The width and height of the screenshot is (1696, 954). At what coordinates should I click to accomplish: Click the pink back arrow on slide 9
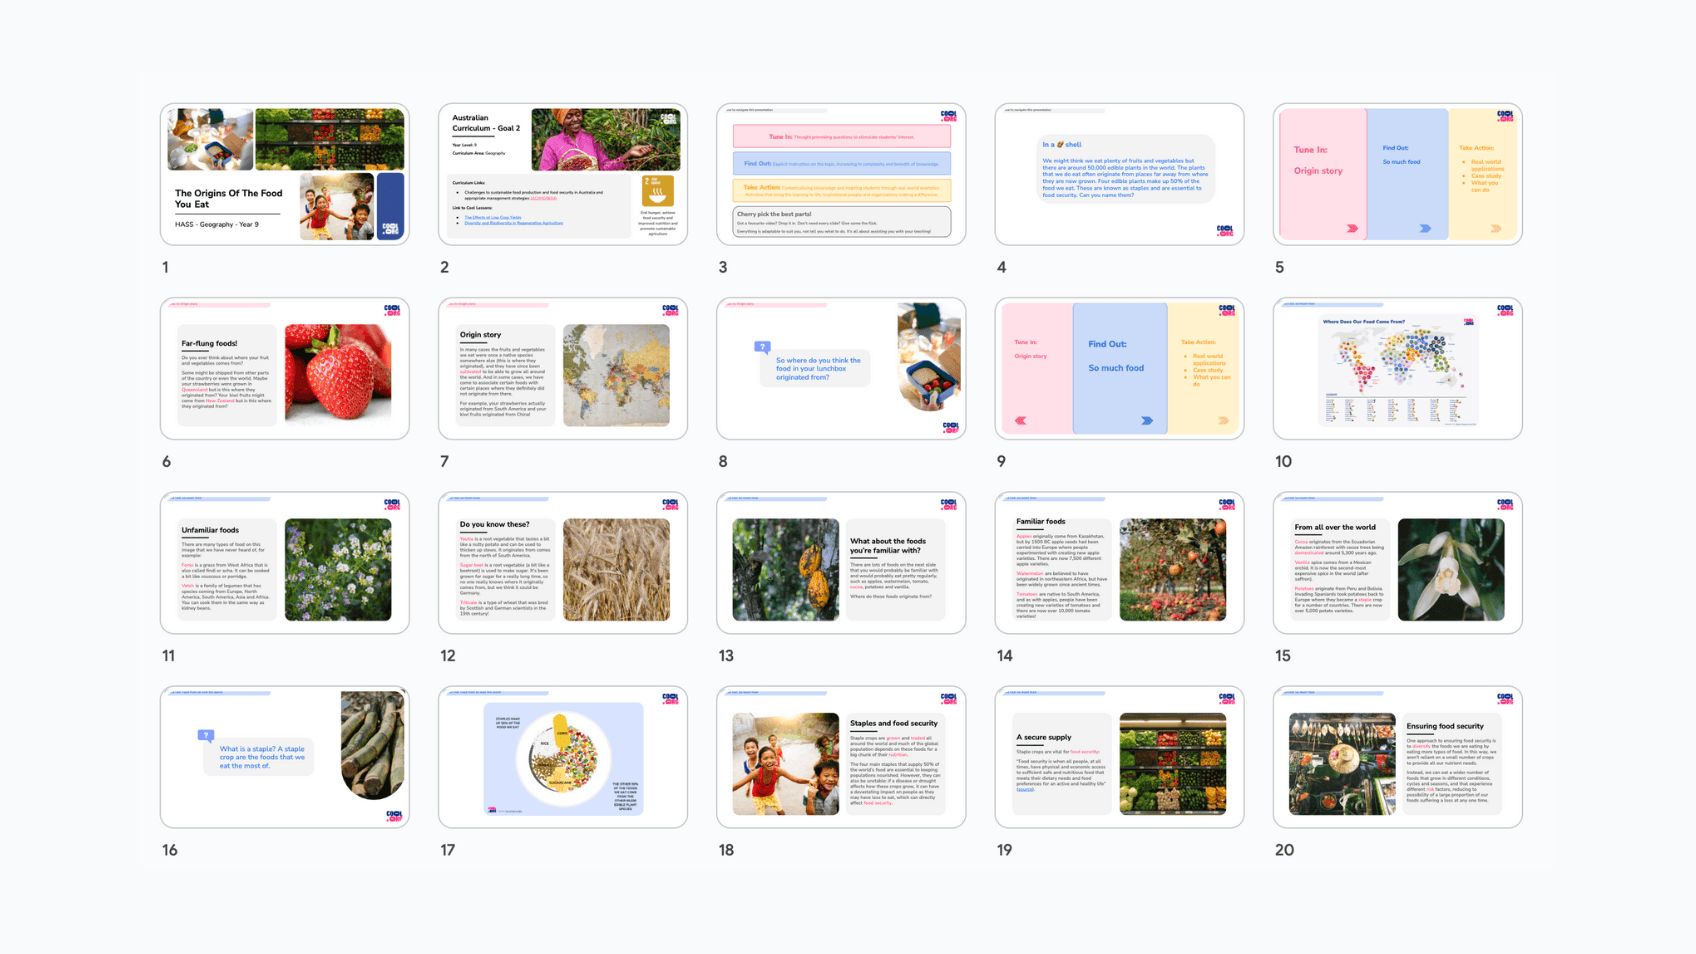[1021, 421]
